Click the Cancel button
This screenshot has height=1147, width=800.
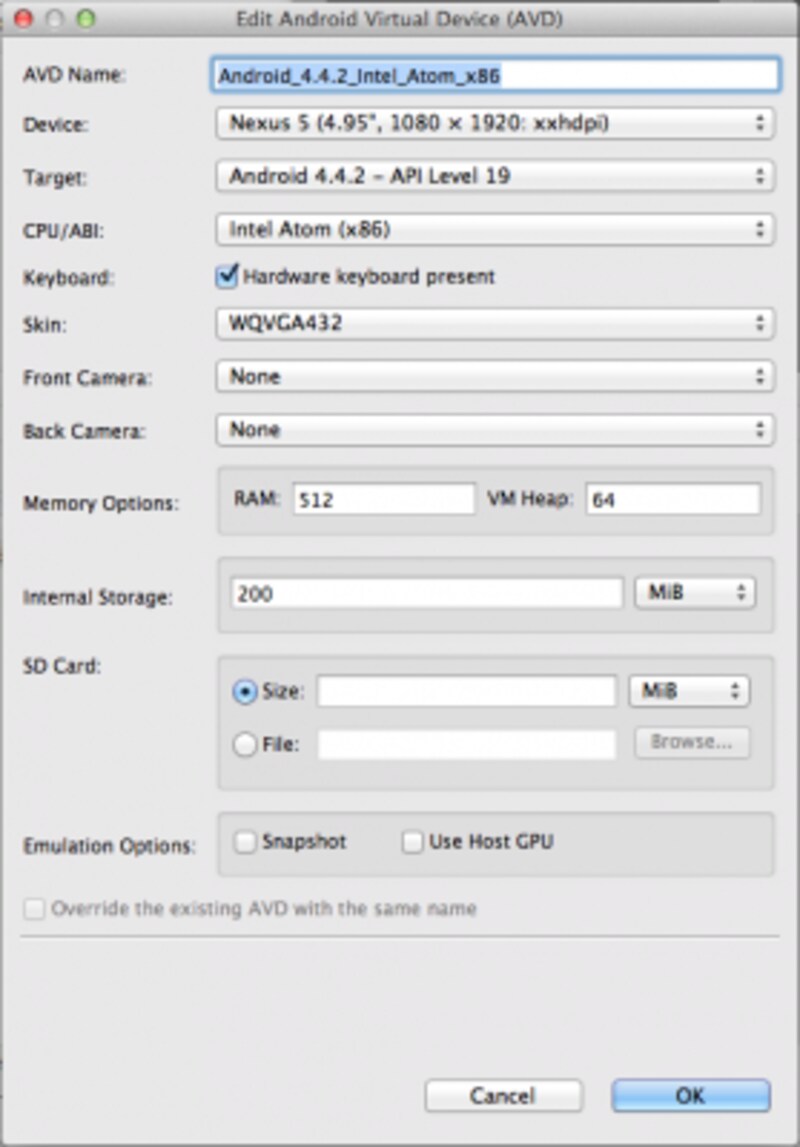coord(503,1096)
